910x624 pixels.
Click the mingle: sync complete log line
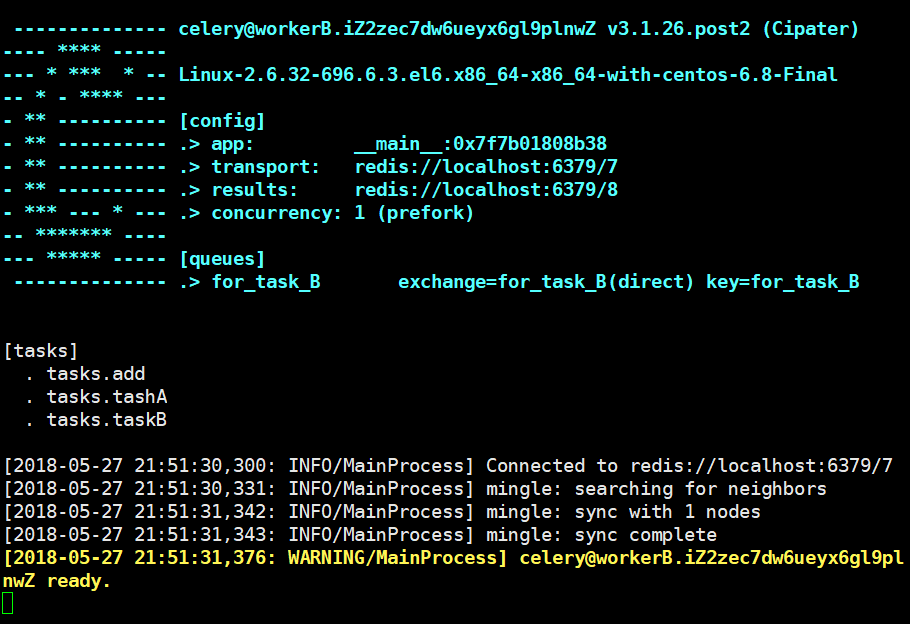click(x=360, y=535)
